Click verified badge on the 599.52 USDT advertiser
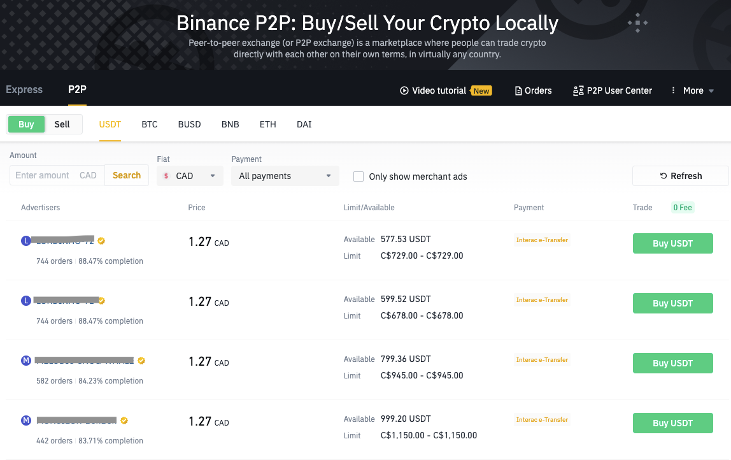This screenshot has height=460, width=731. tap(102, 301)
